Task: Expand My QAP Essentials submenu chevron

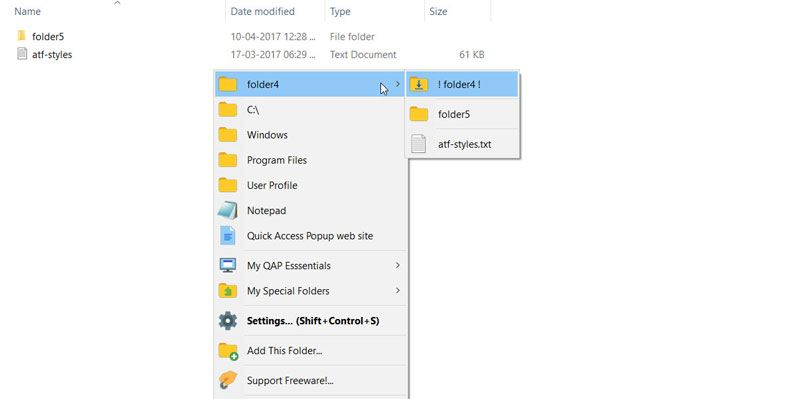Action: click(x=397, y=265)
